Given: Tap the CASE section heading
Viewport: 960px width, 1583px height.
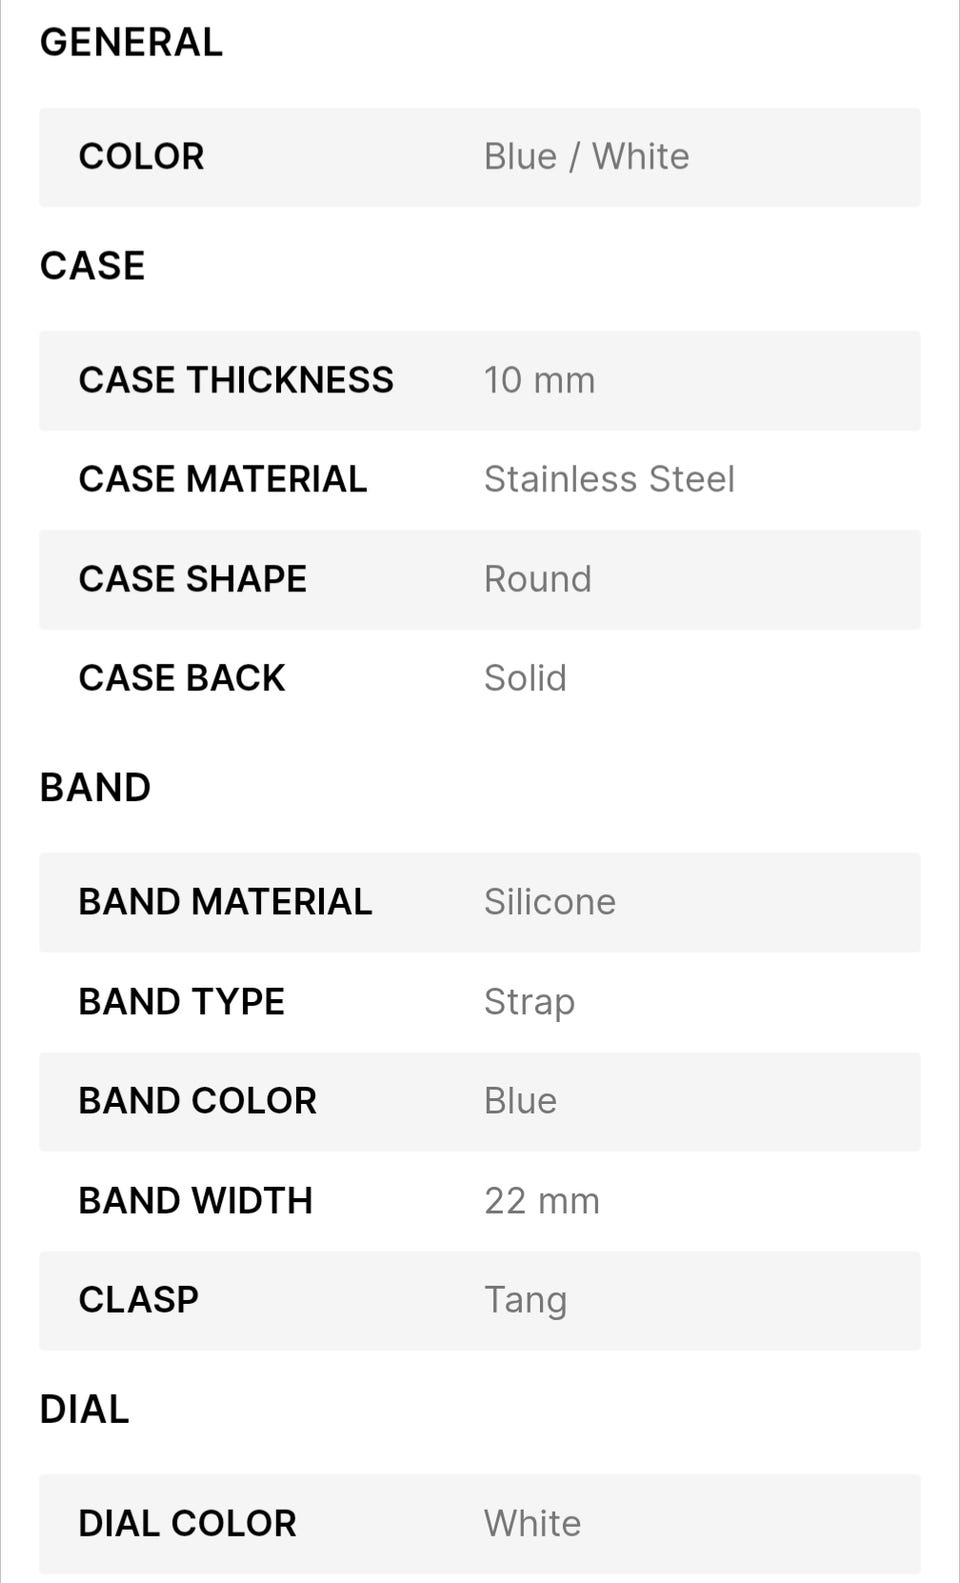Looking at the screenshot, I should click(x=92, y=266).
